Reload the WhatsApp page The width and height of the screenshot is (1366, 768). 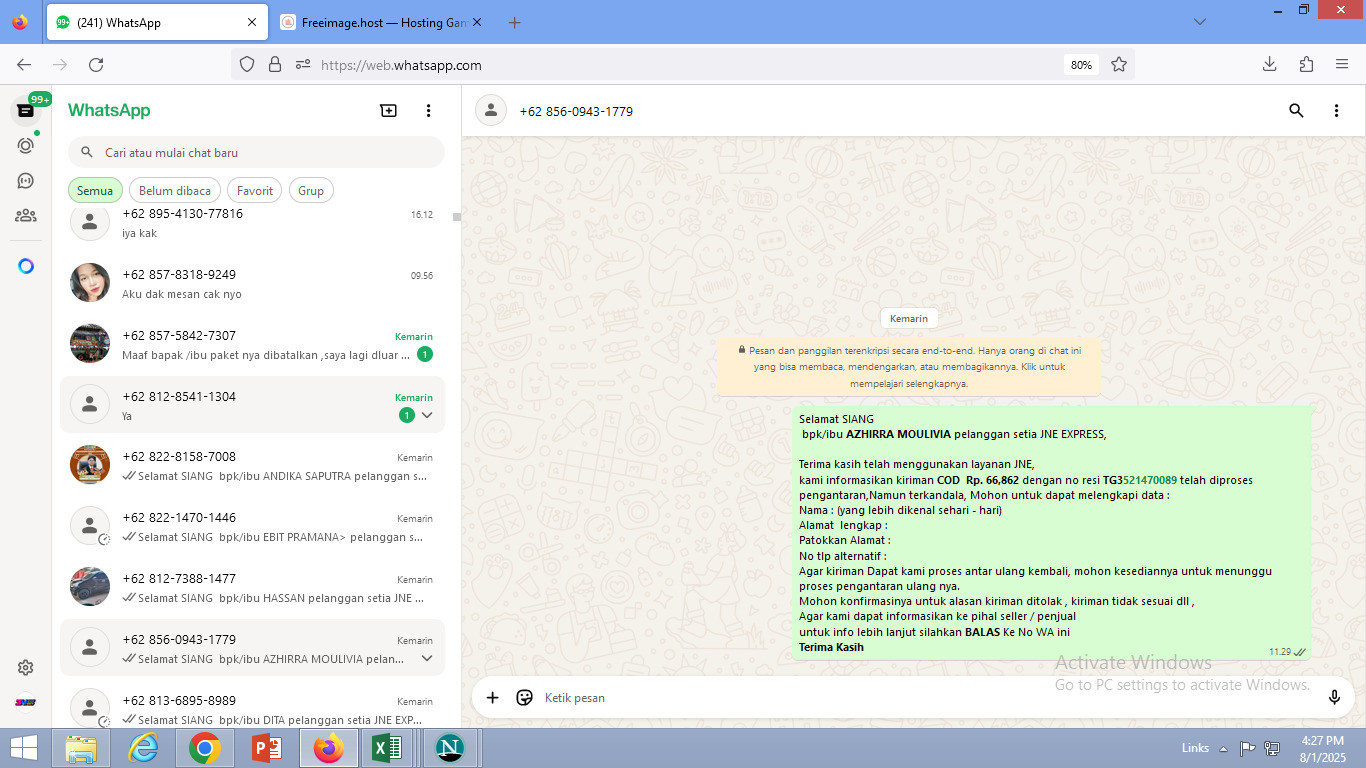pos(96,65)
